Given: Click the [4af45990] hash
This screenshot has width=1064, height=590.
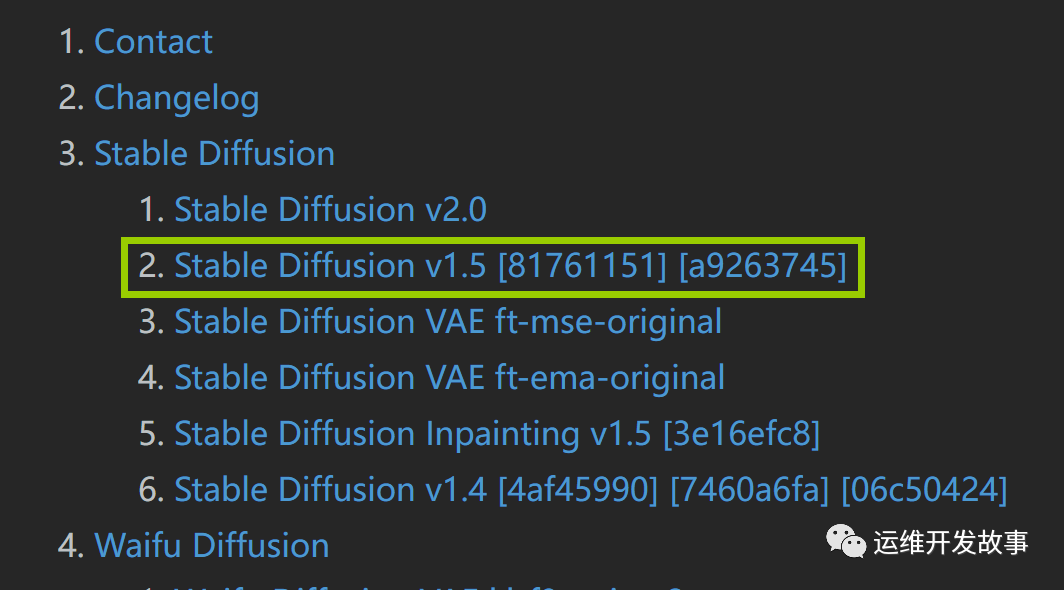Looking at the screenshot, I should [578, 490].
